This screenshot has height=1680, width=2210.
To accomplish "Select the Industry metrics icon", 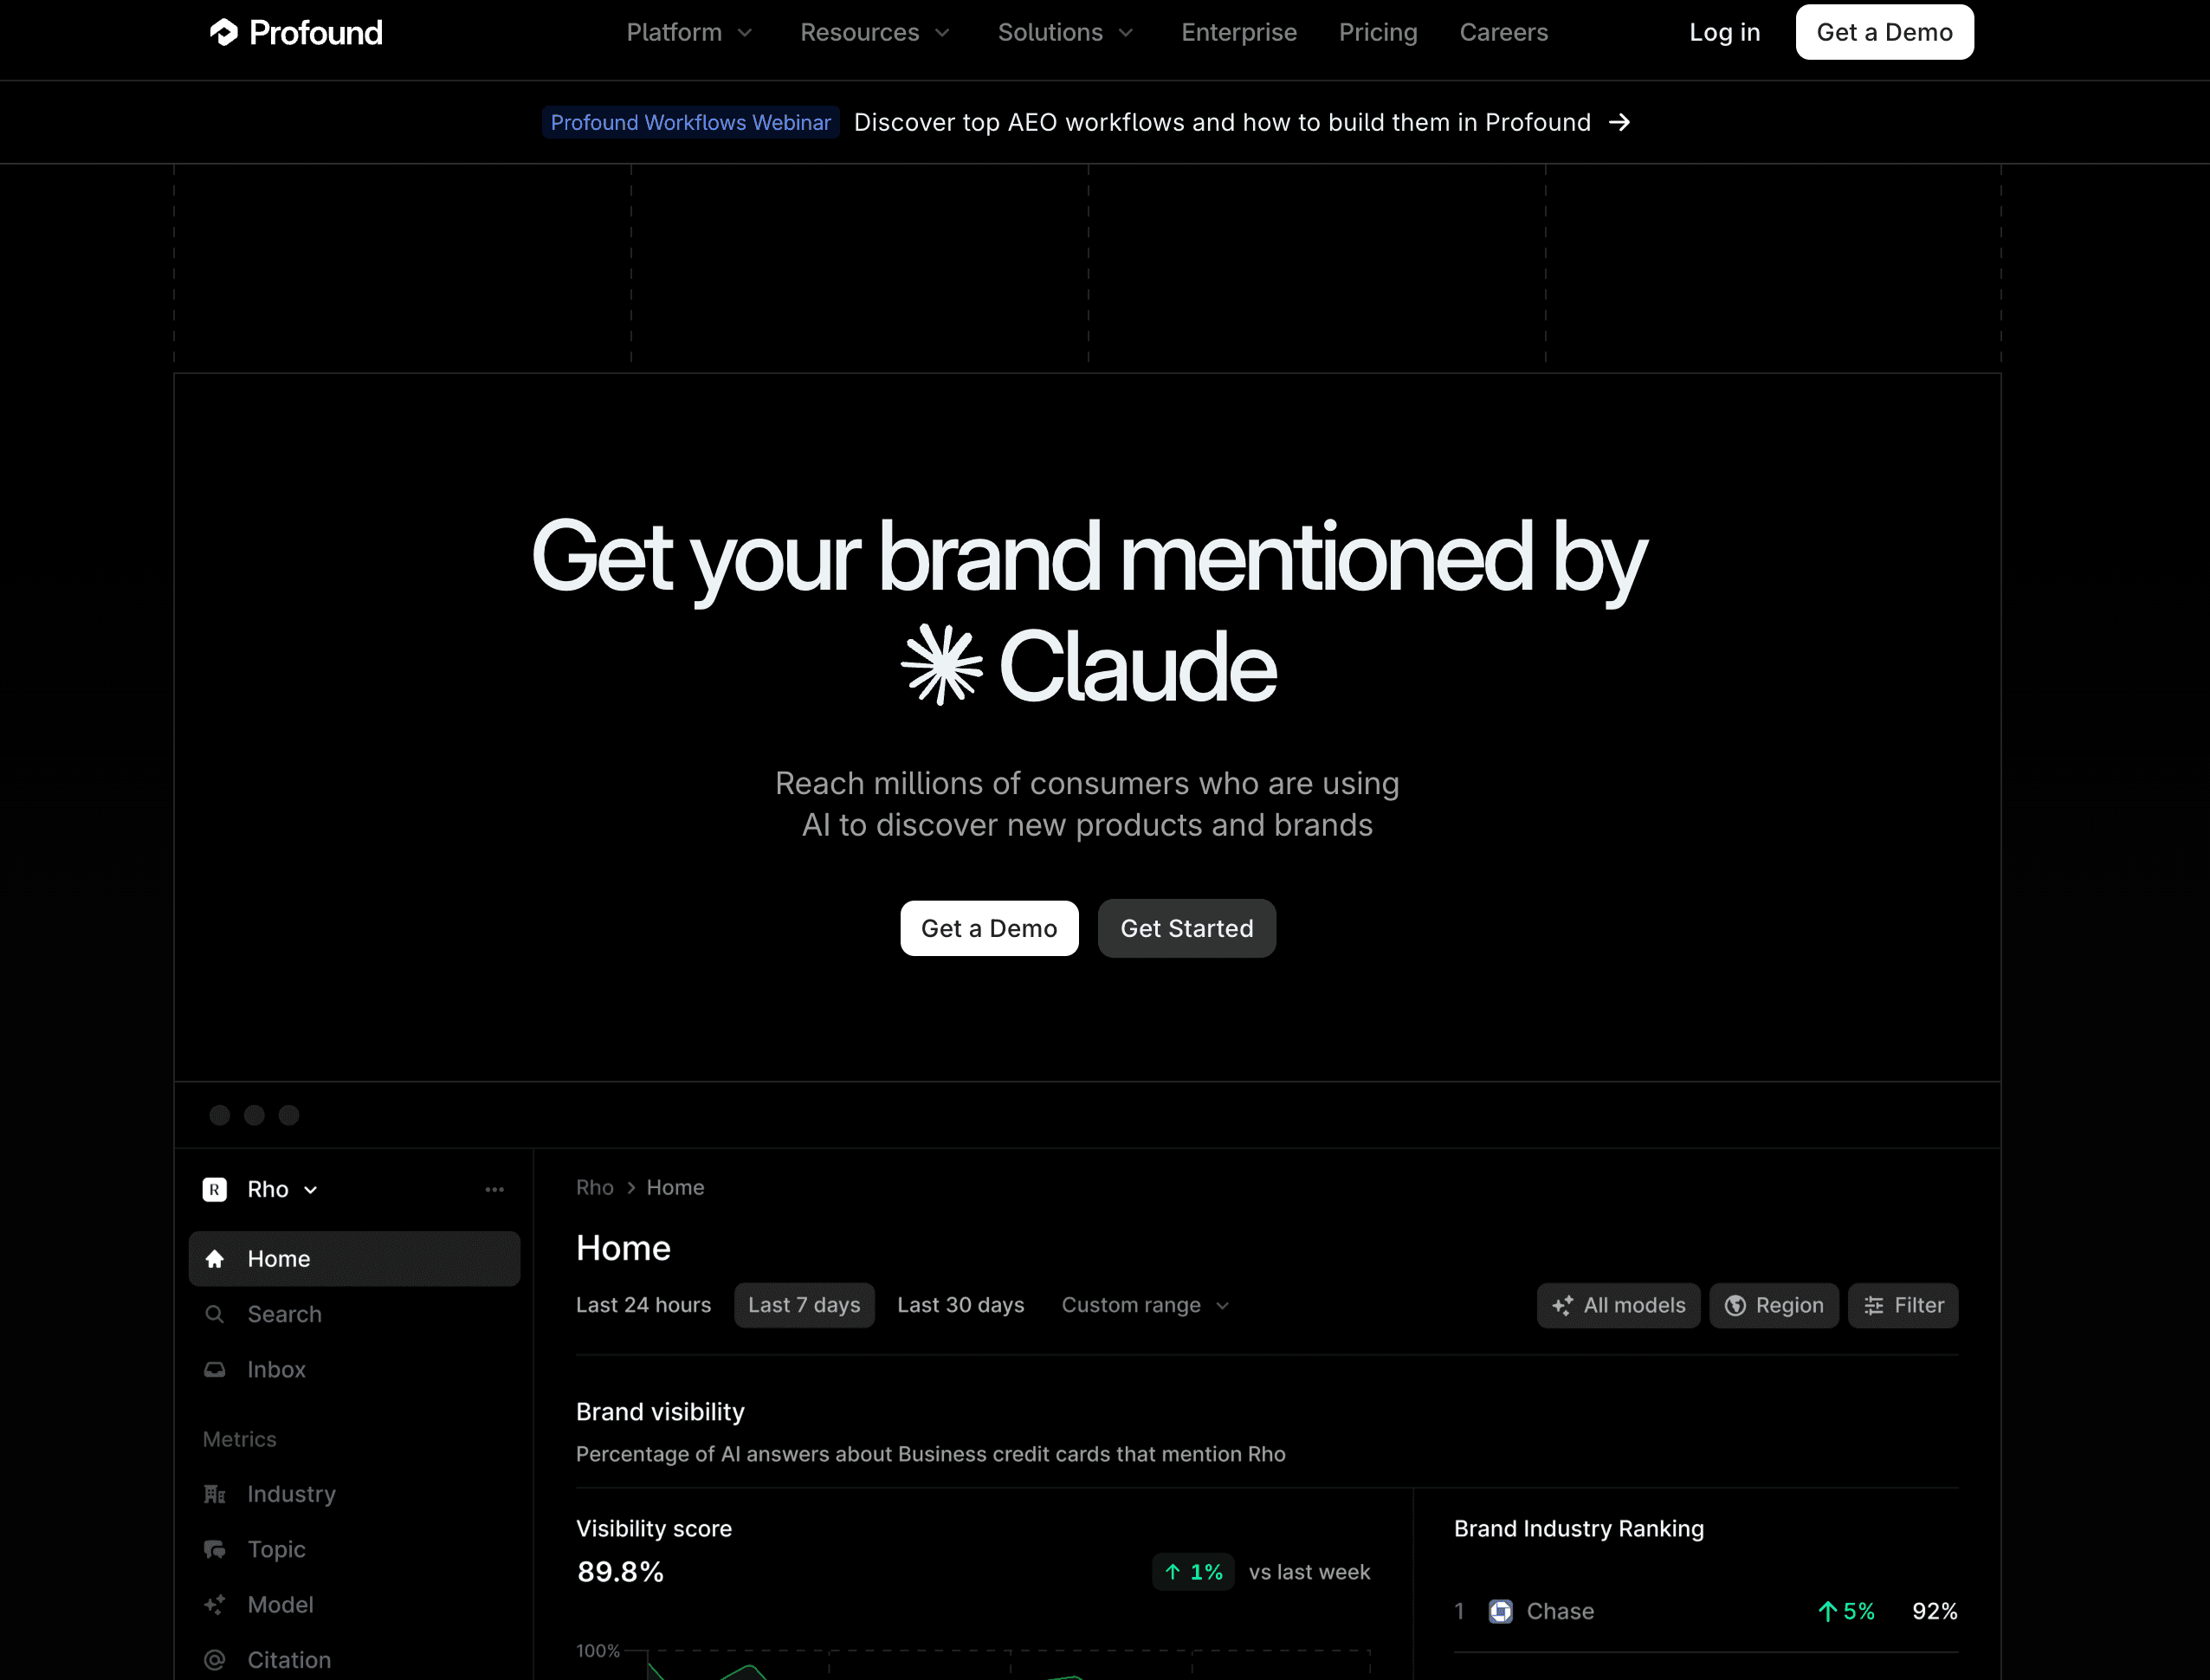I will (215, 1493).
